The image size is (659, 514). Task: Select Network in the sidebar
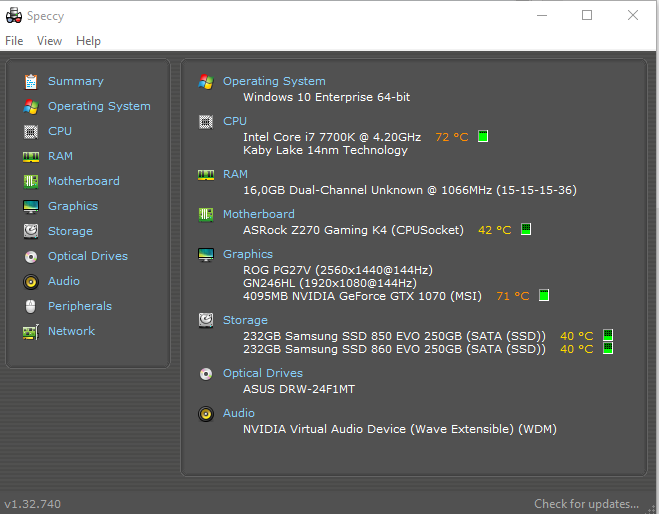pyautogui.click(x=71, y=331)
